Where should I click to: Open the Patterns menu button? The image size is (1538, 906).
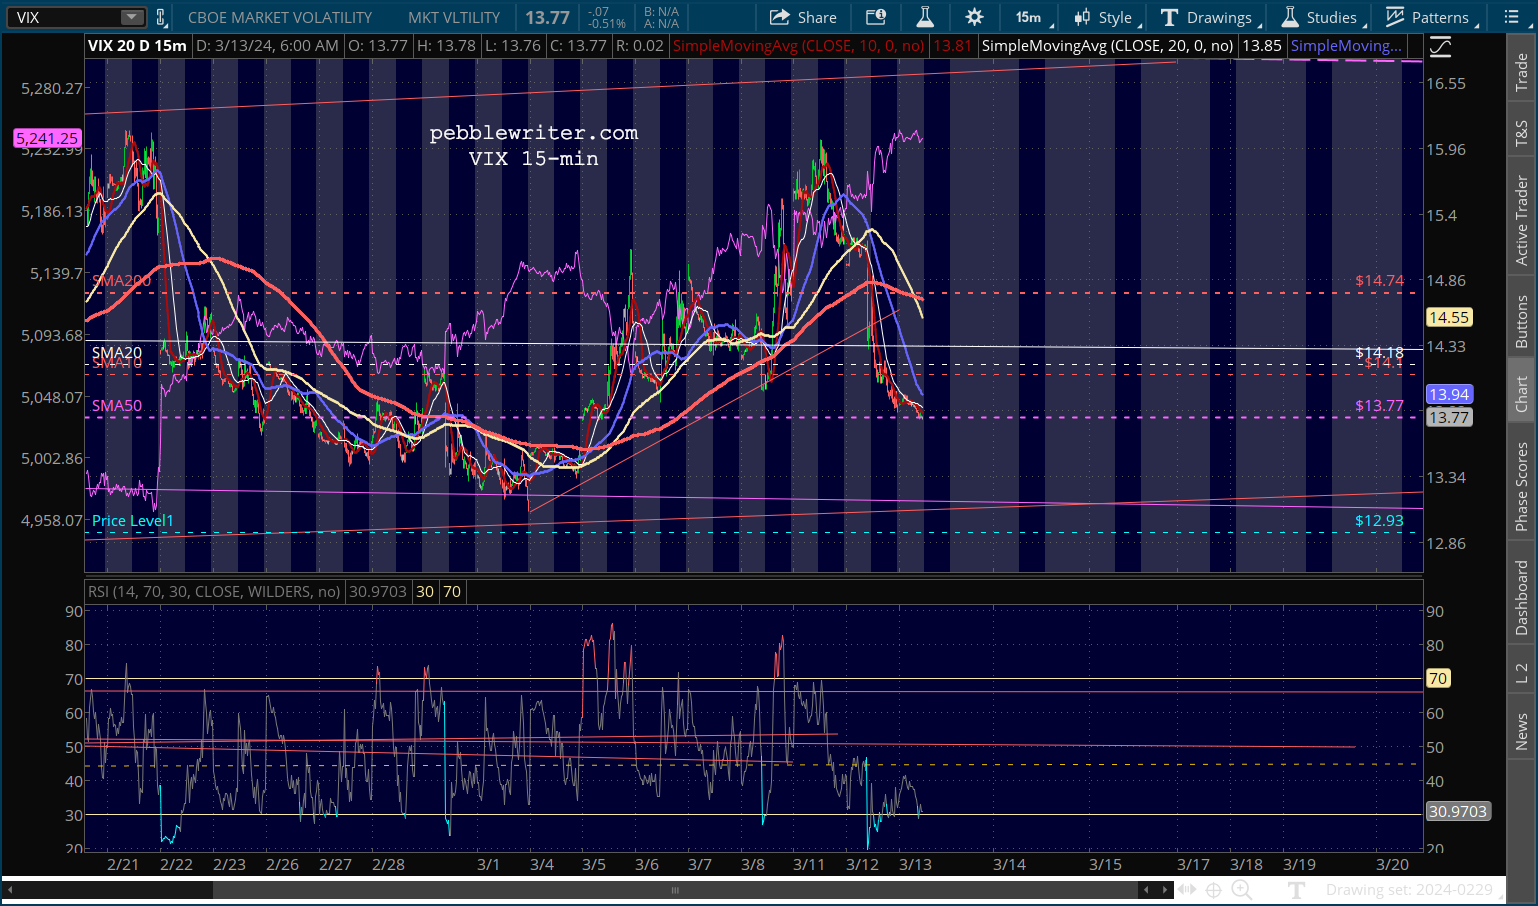click(1428, 17)
